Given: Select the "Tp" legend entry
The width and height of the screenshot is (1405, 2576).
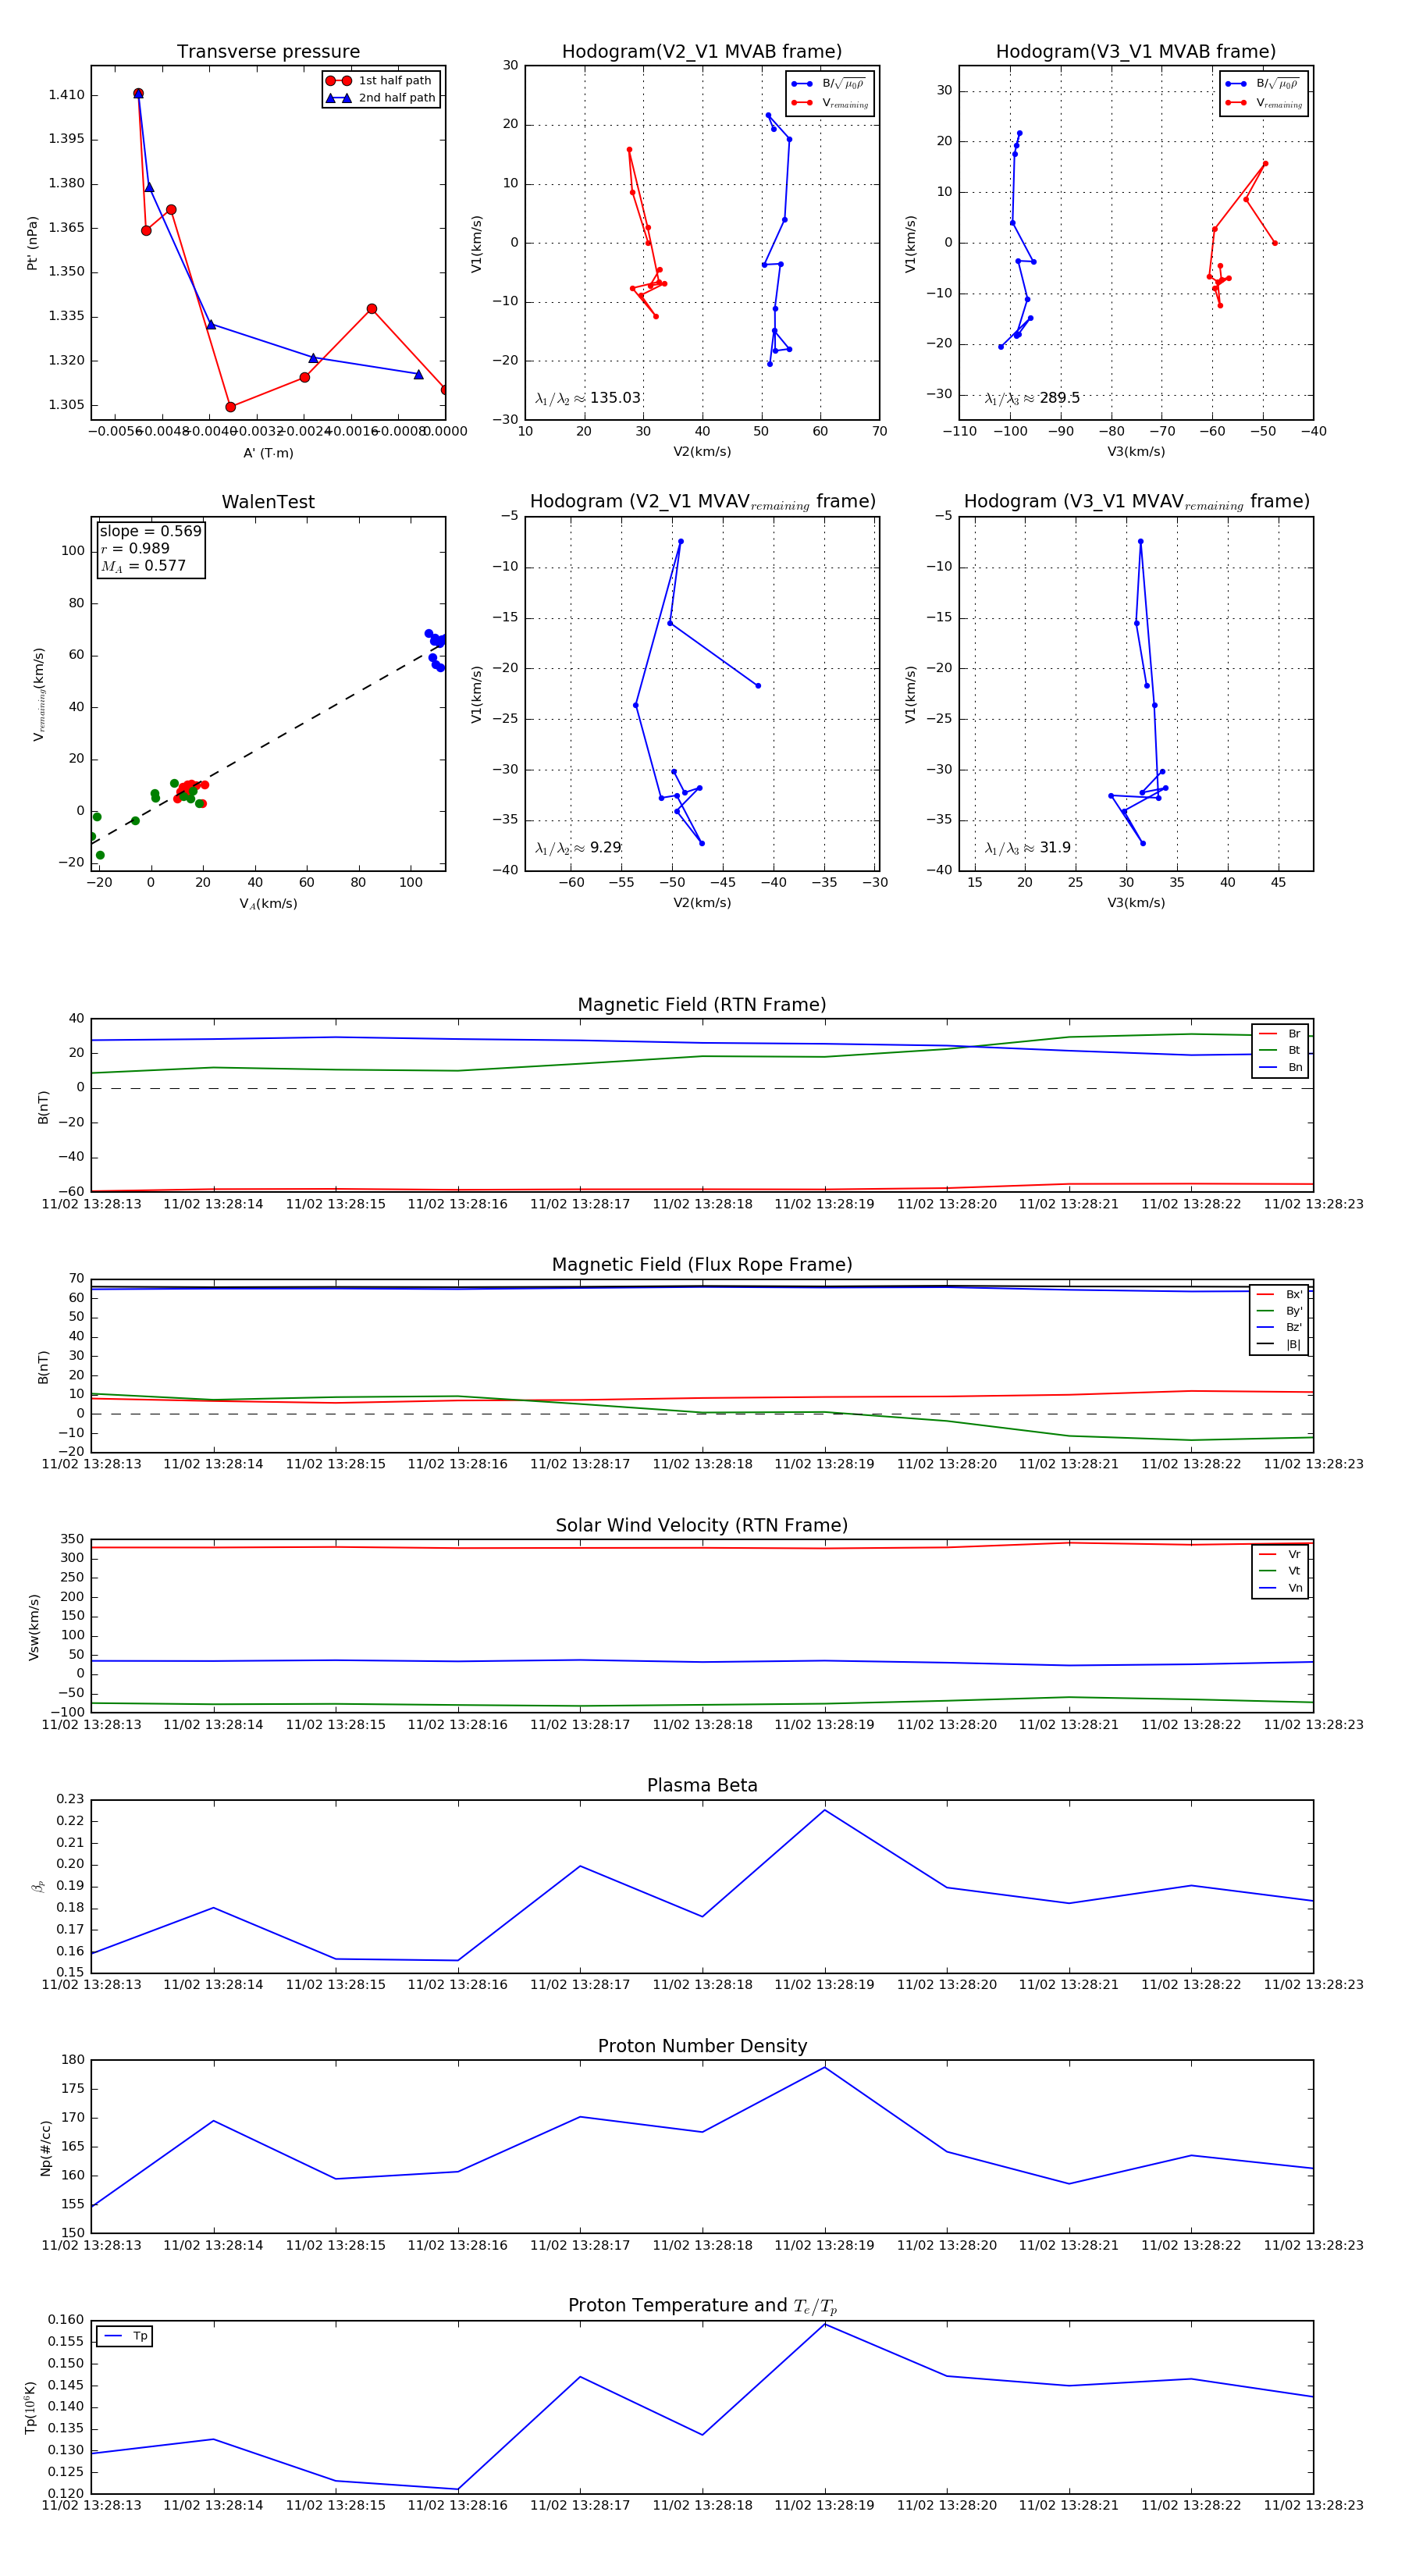Looking at the screenshot, I should tap(125, 2336).
